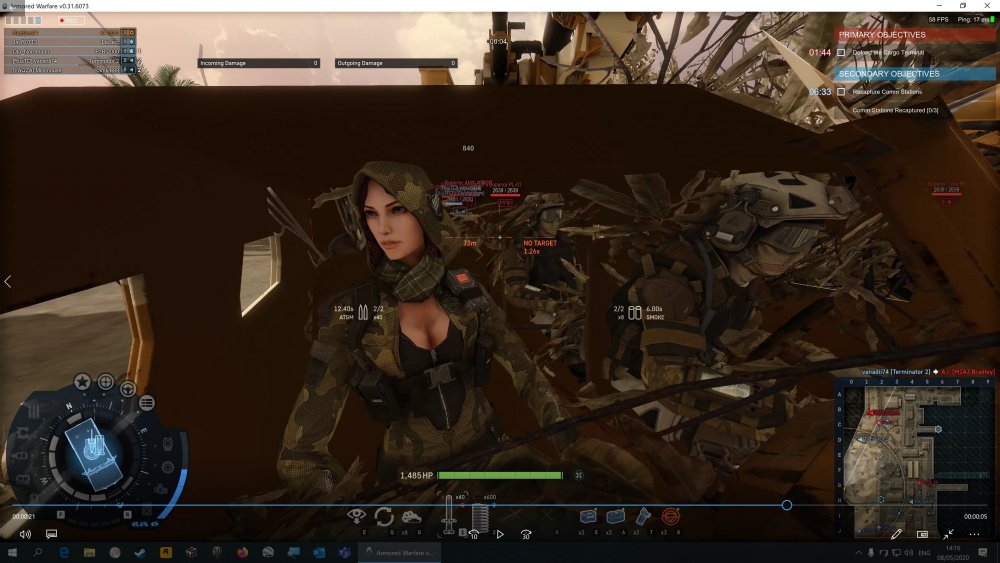This screenshot has width=1000, height=563.
Task: Click the Outgoing Damage bar
Action: 396,63
